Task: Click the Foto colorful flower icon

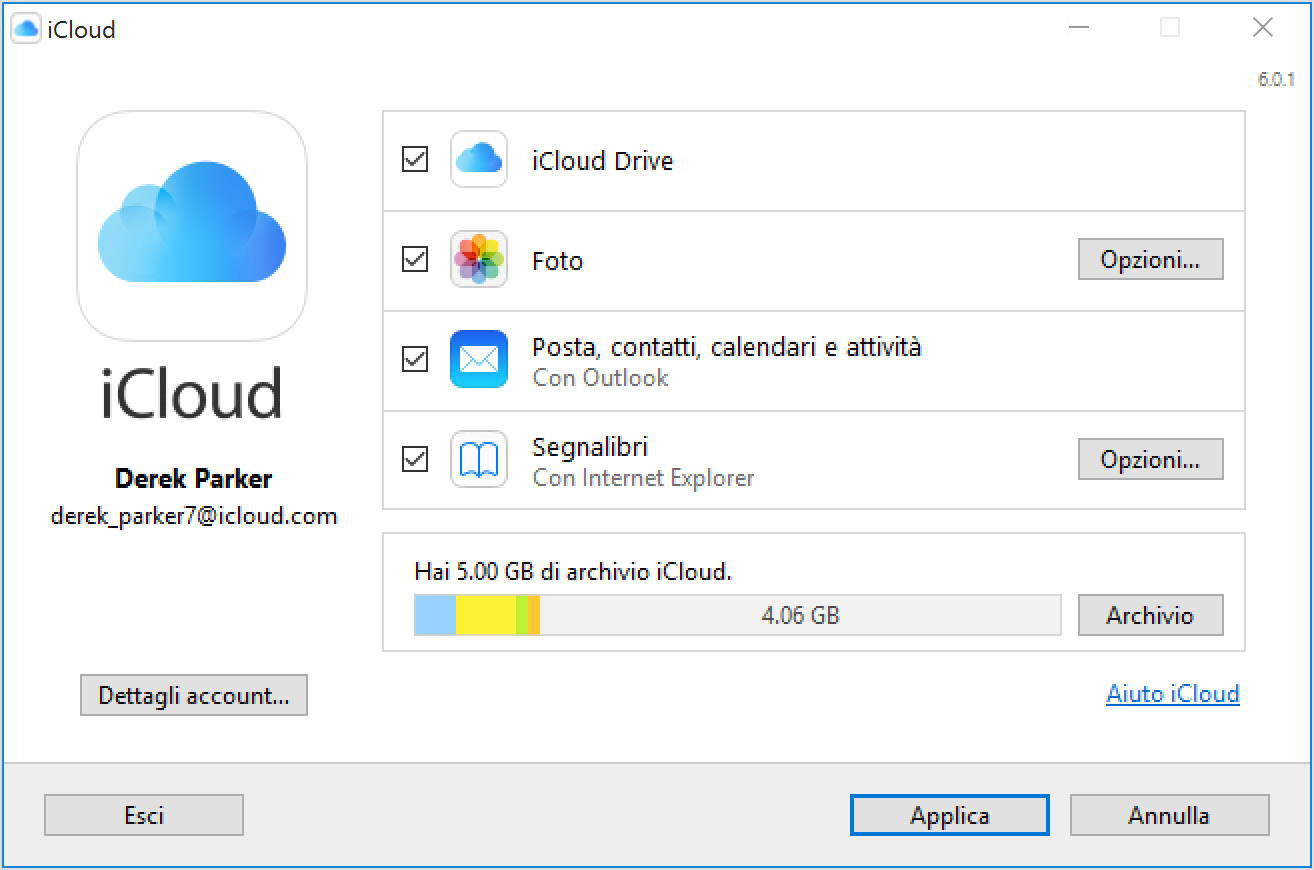Action: click(479, 260)
